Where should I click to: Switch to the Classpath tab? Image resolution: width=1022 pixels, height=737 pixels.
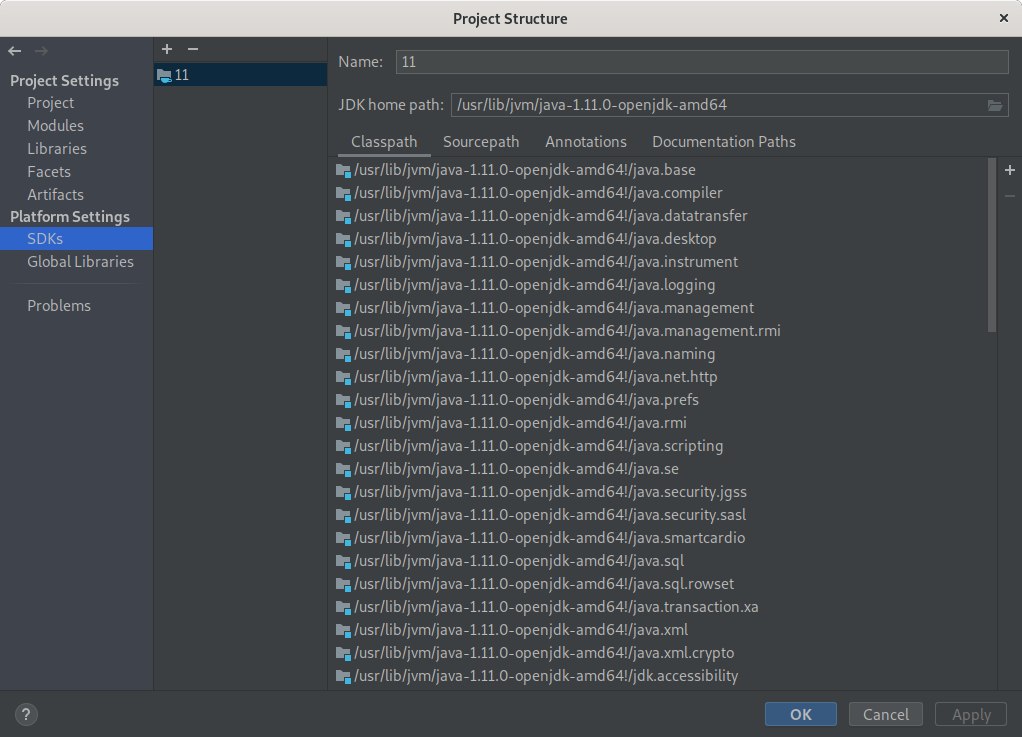click(x=384, y=142)
